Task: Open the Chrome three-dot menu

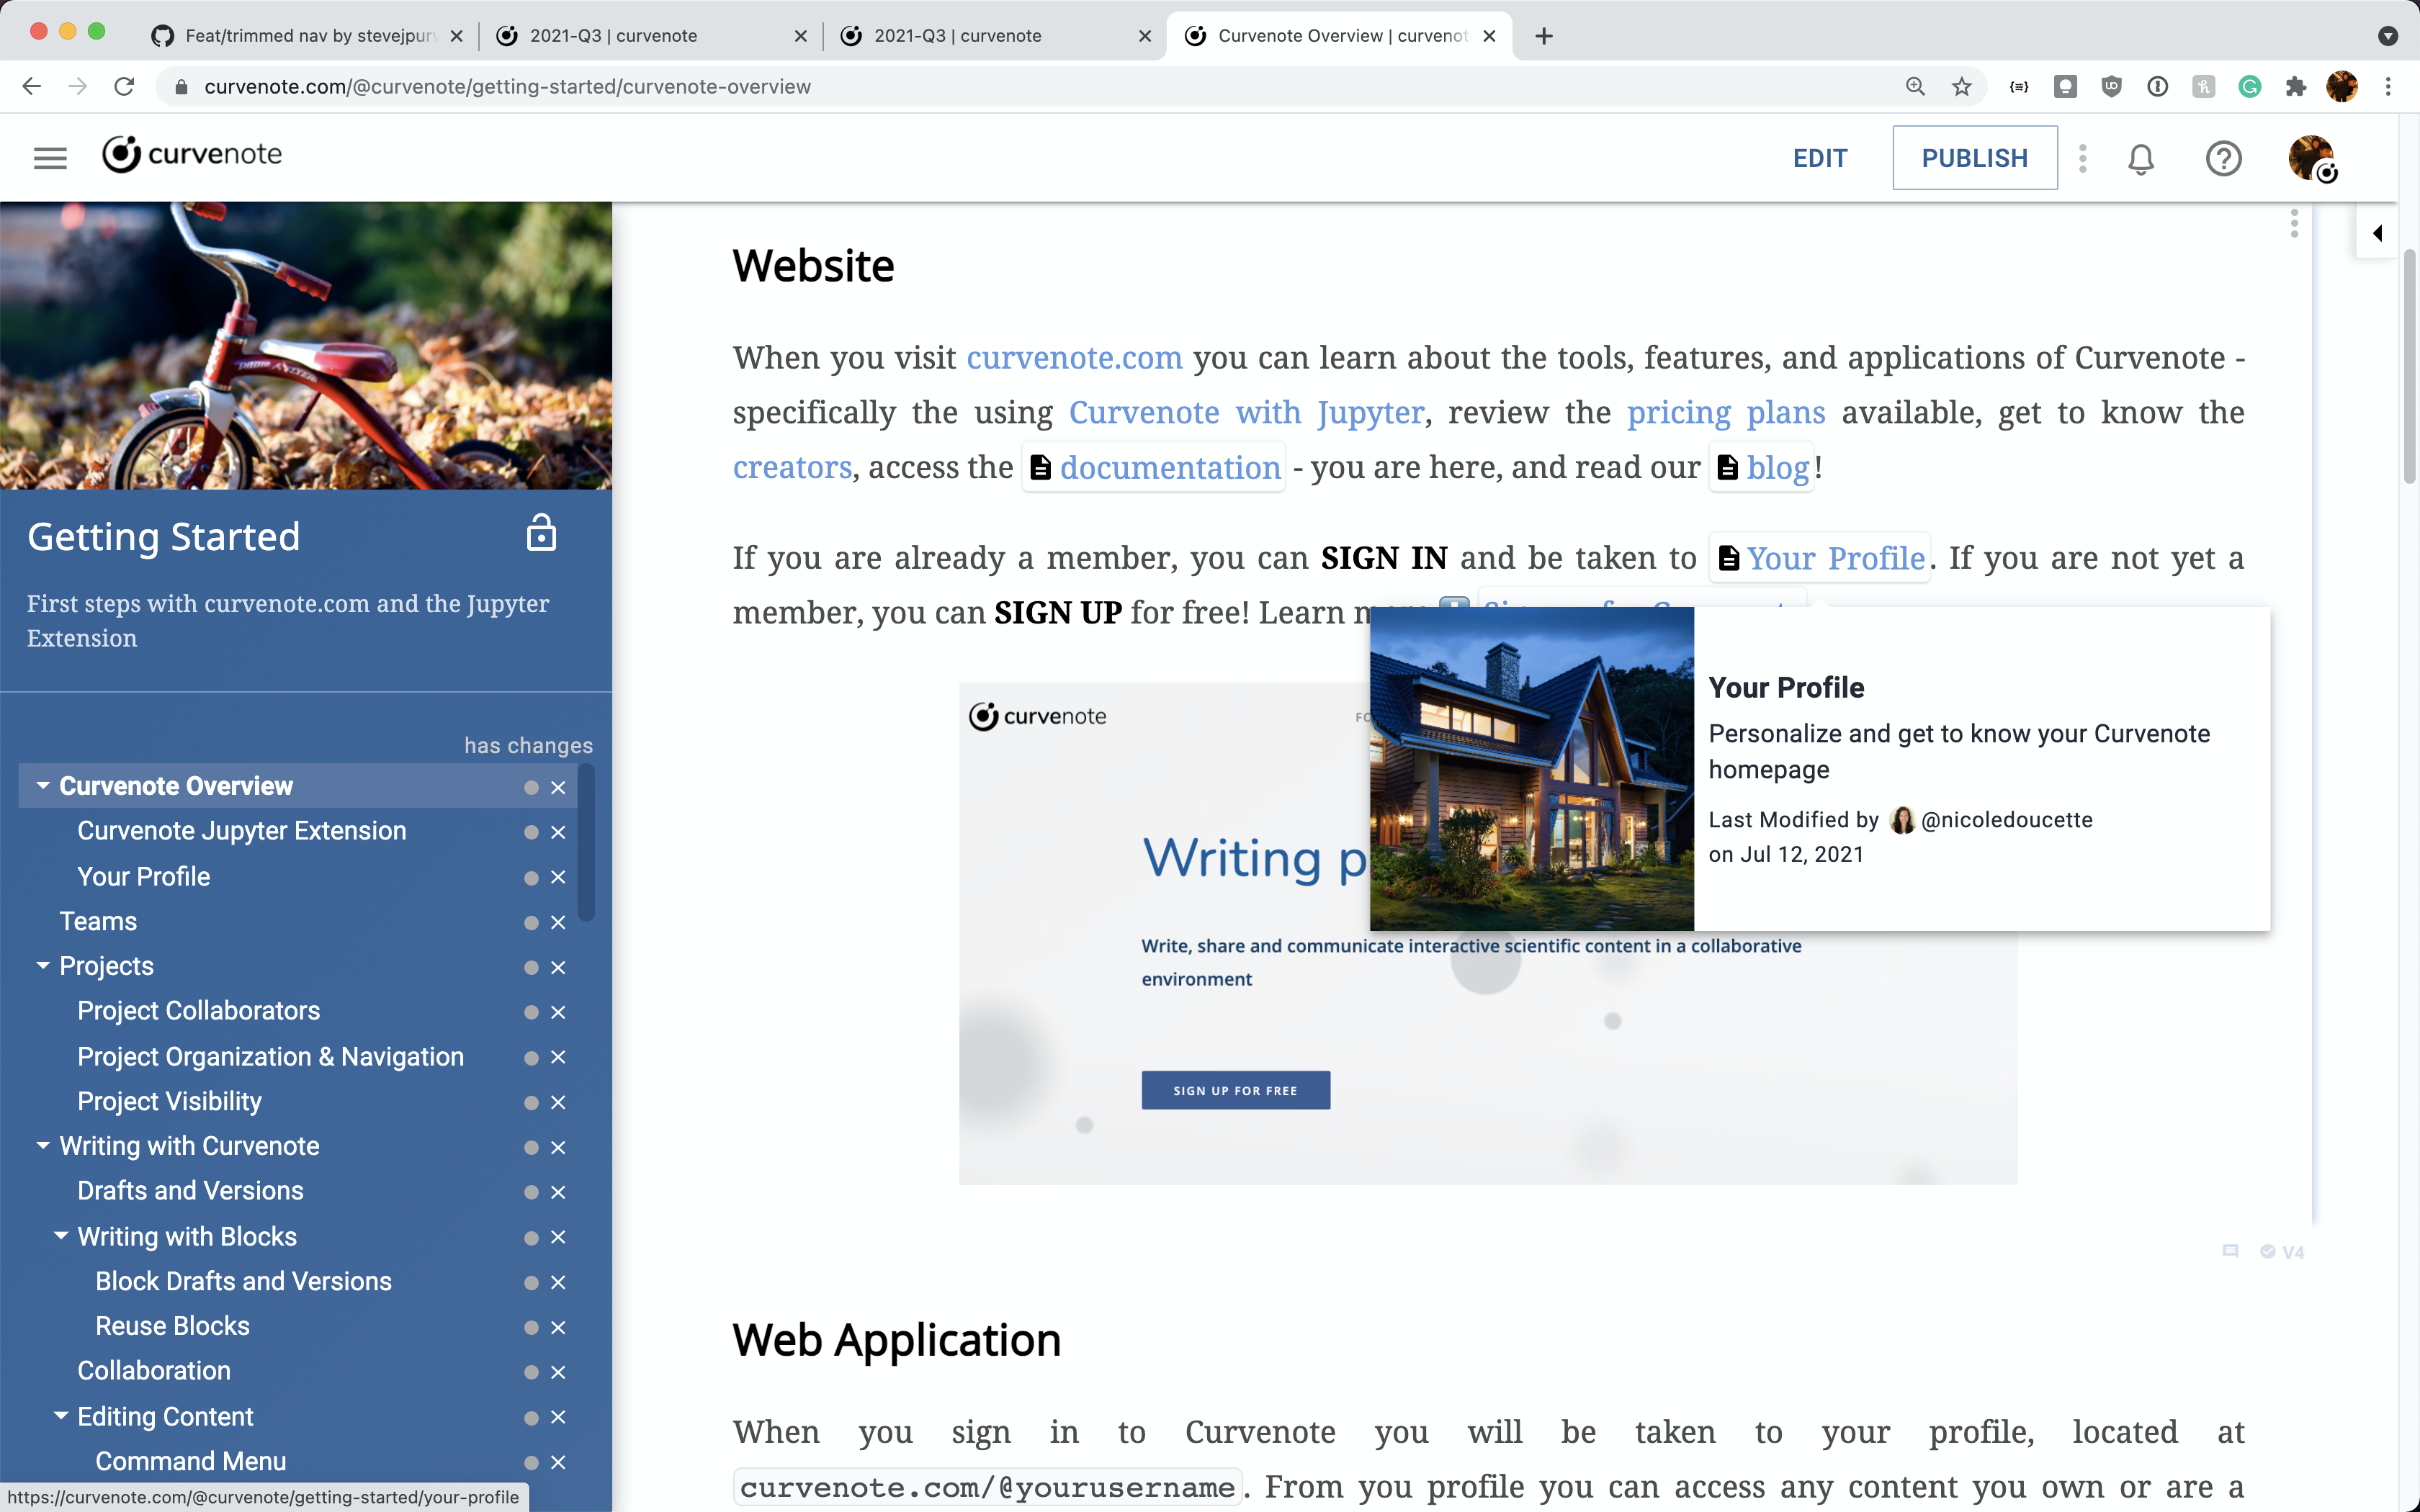Action: coord(2388,87)
